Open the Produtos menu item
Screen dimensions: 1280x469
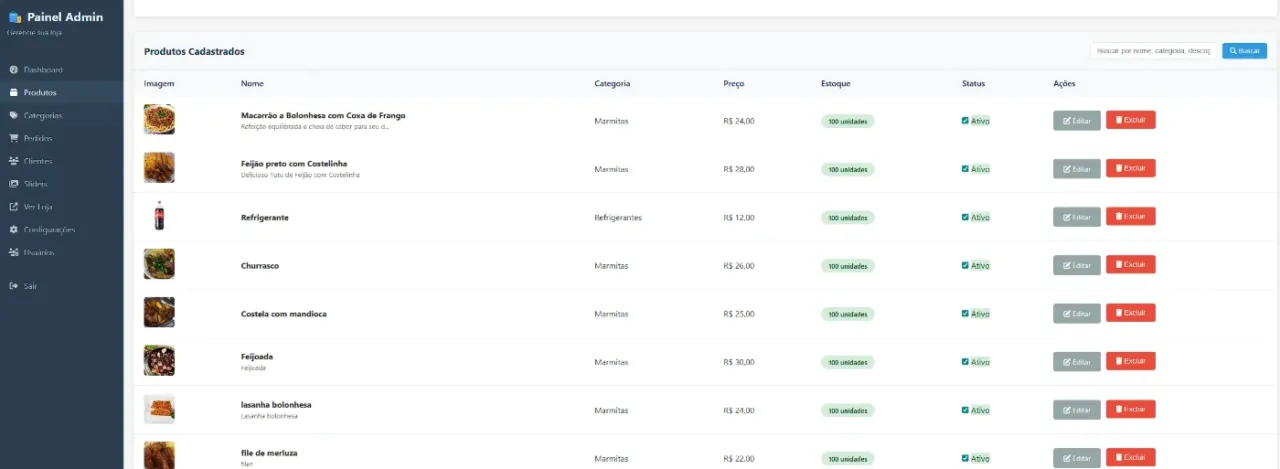pyautogui.click(x=62, y=93)
